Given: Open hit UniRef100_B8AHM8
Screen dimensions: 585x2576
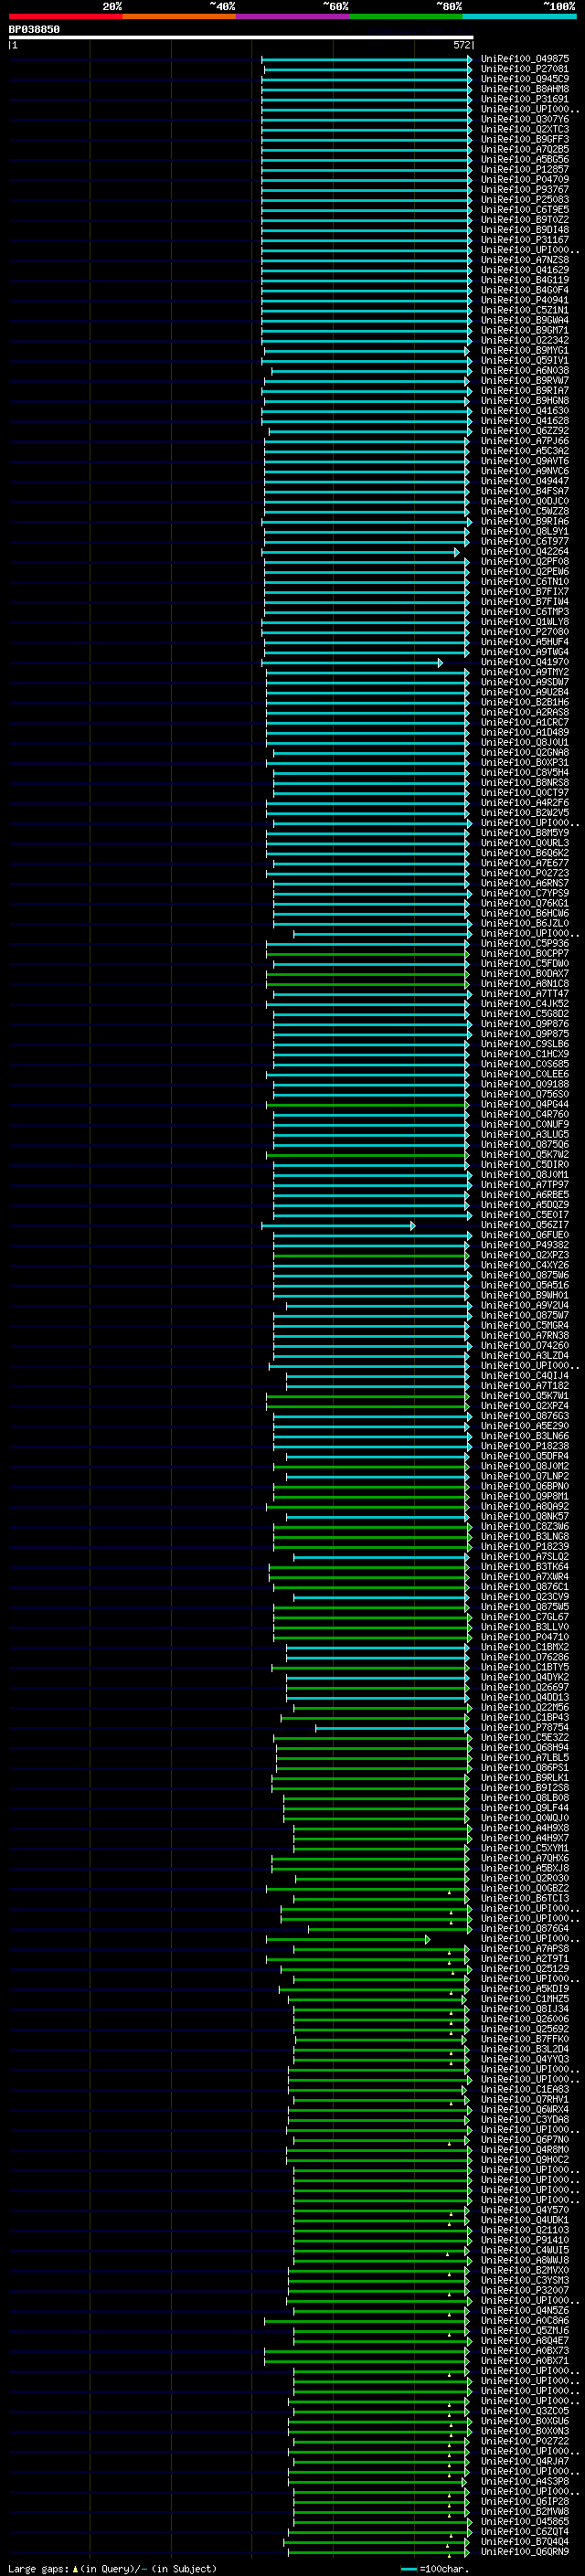Looking at the screenshot, I should coord(524,89).
